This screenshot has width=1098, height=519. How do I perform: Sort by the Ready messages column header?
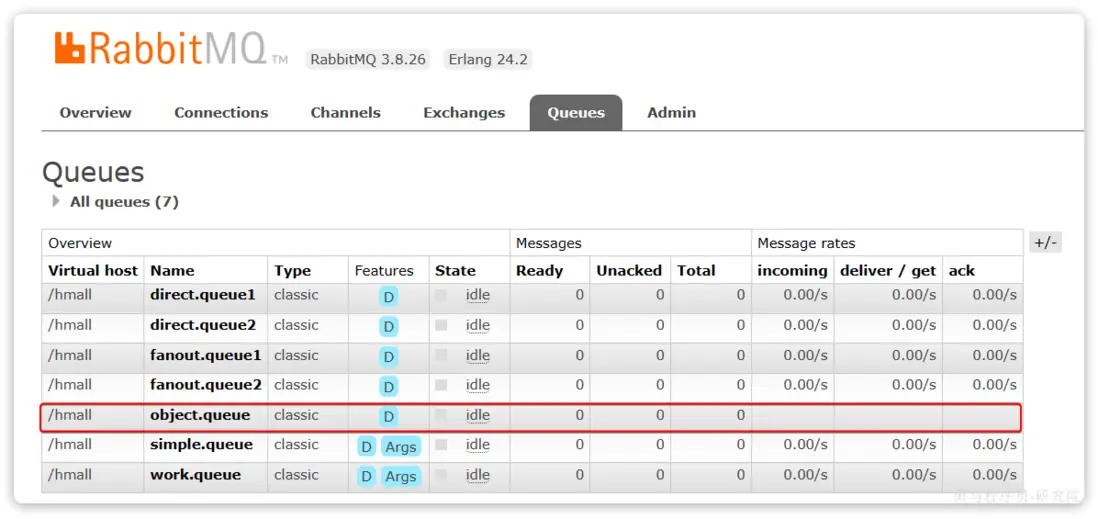[539, 271]
